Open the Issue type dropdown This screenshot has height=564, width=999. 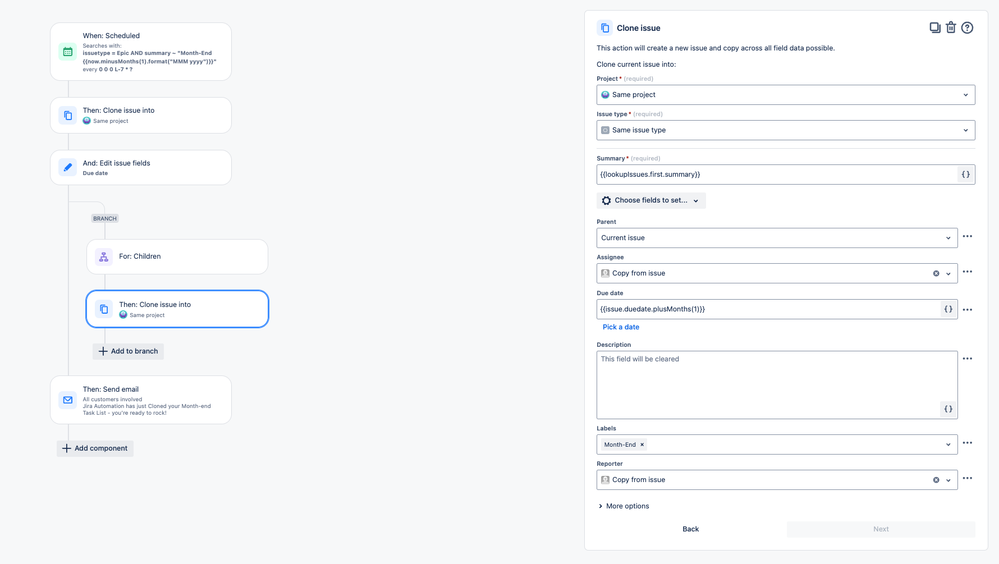point(786,130)
